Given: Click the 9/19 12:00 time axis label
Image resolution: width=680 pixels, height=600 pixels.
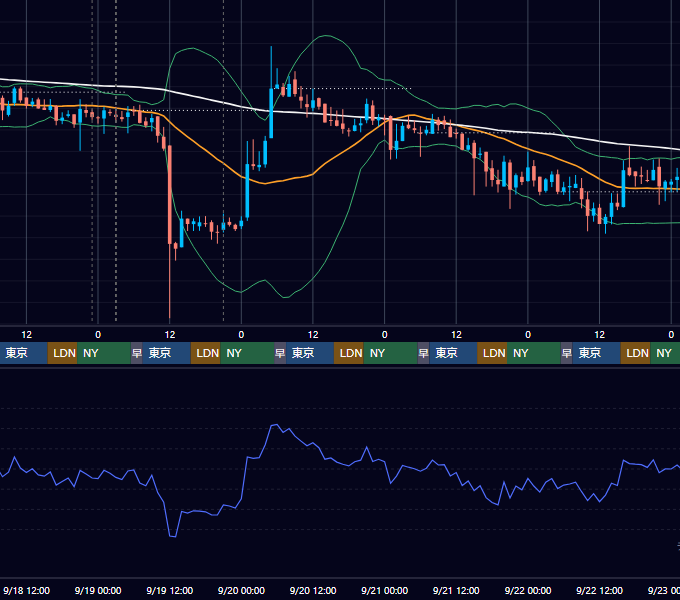Looking at the screenshot, I should [170, 590].
